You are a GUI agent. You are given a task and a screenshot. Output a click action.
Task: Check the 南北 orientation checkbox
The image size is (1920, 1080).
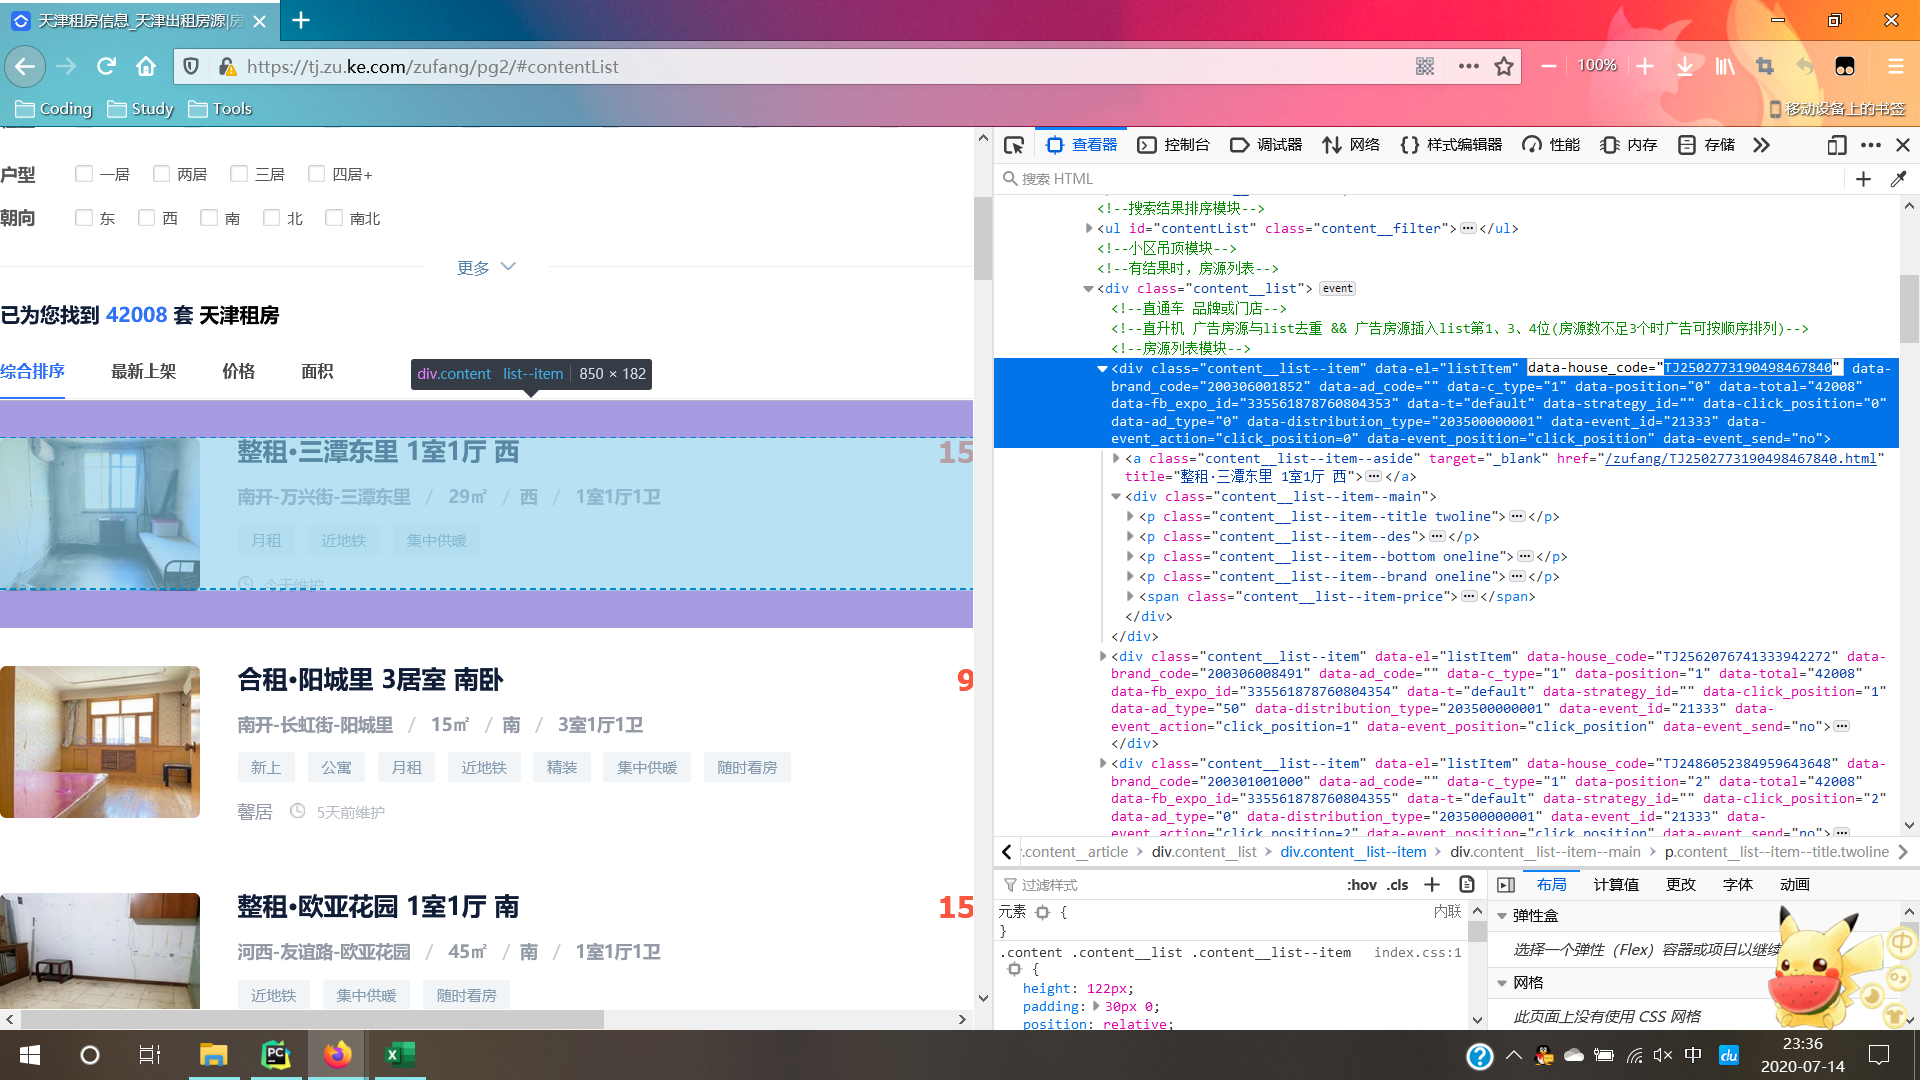click(x=334, y=218)
